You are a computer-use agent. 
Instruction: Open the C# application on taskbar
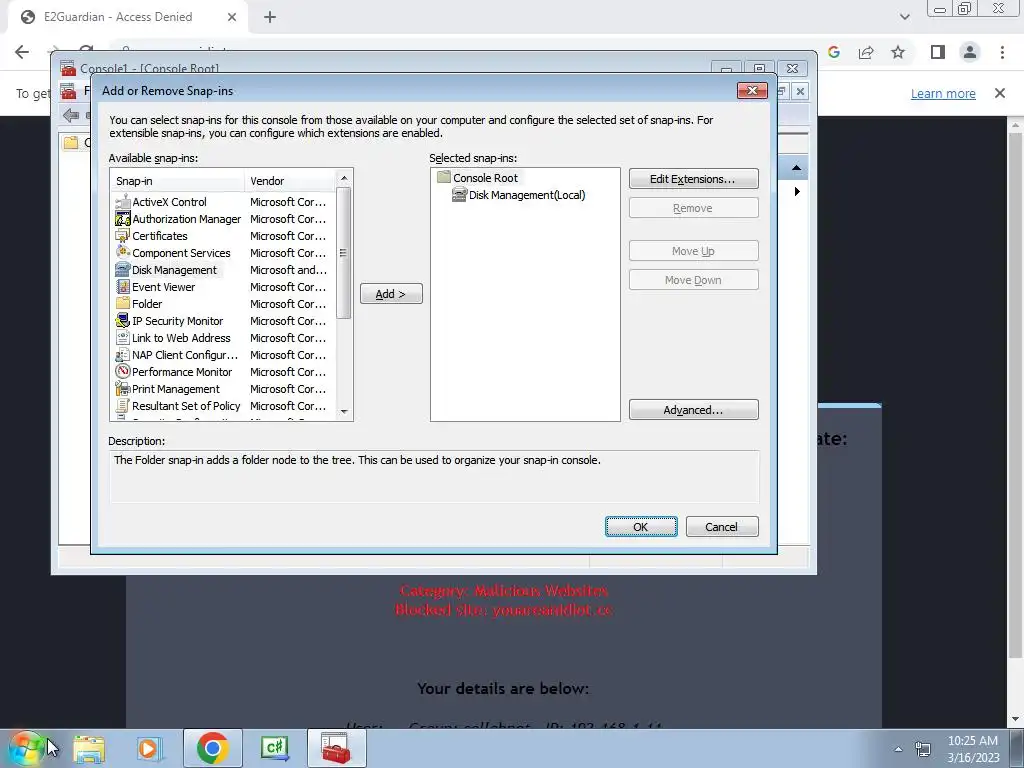pos(274,748)
